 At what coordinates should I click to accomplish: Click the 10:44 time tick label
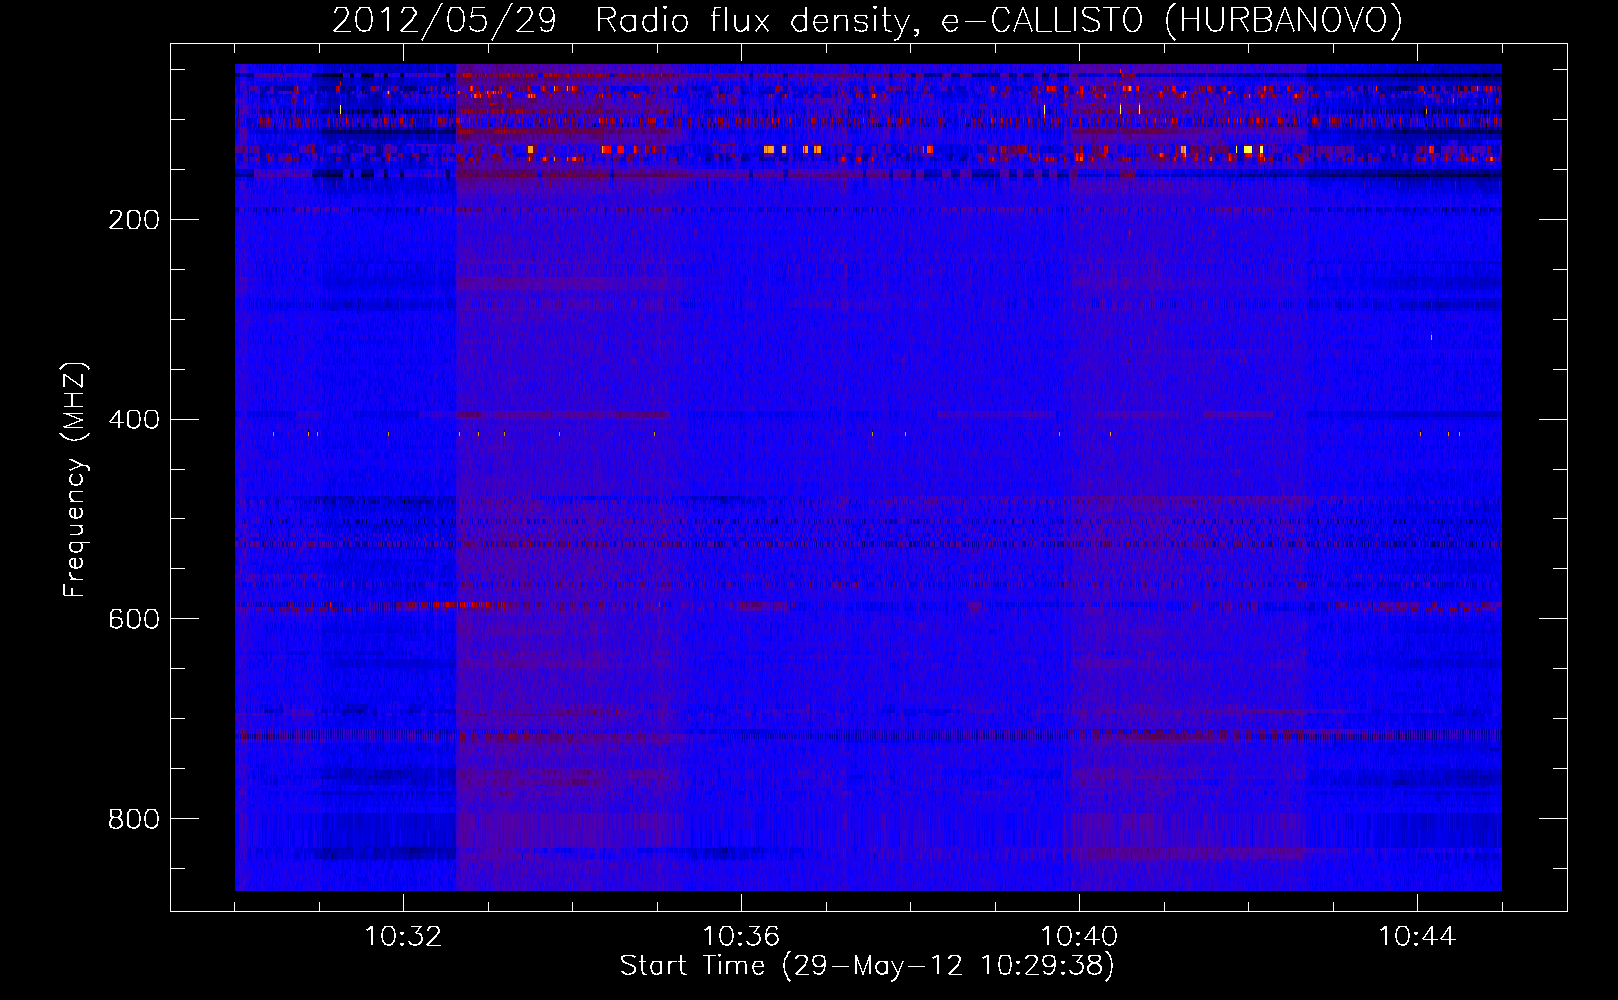click(1417, 937)
